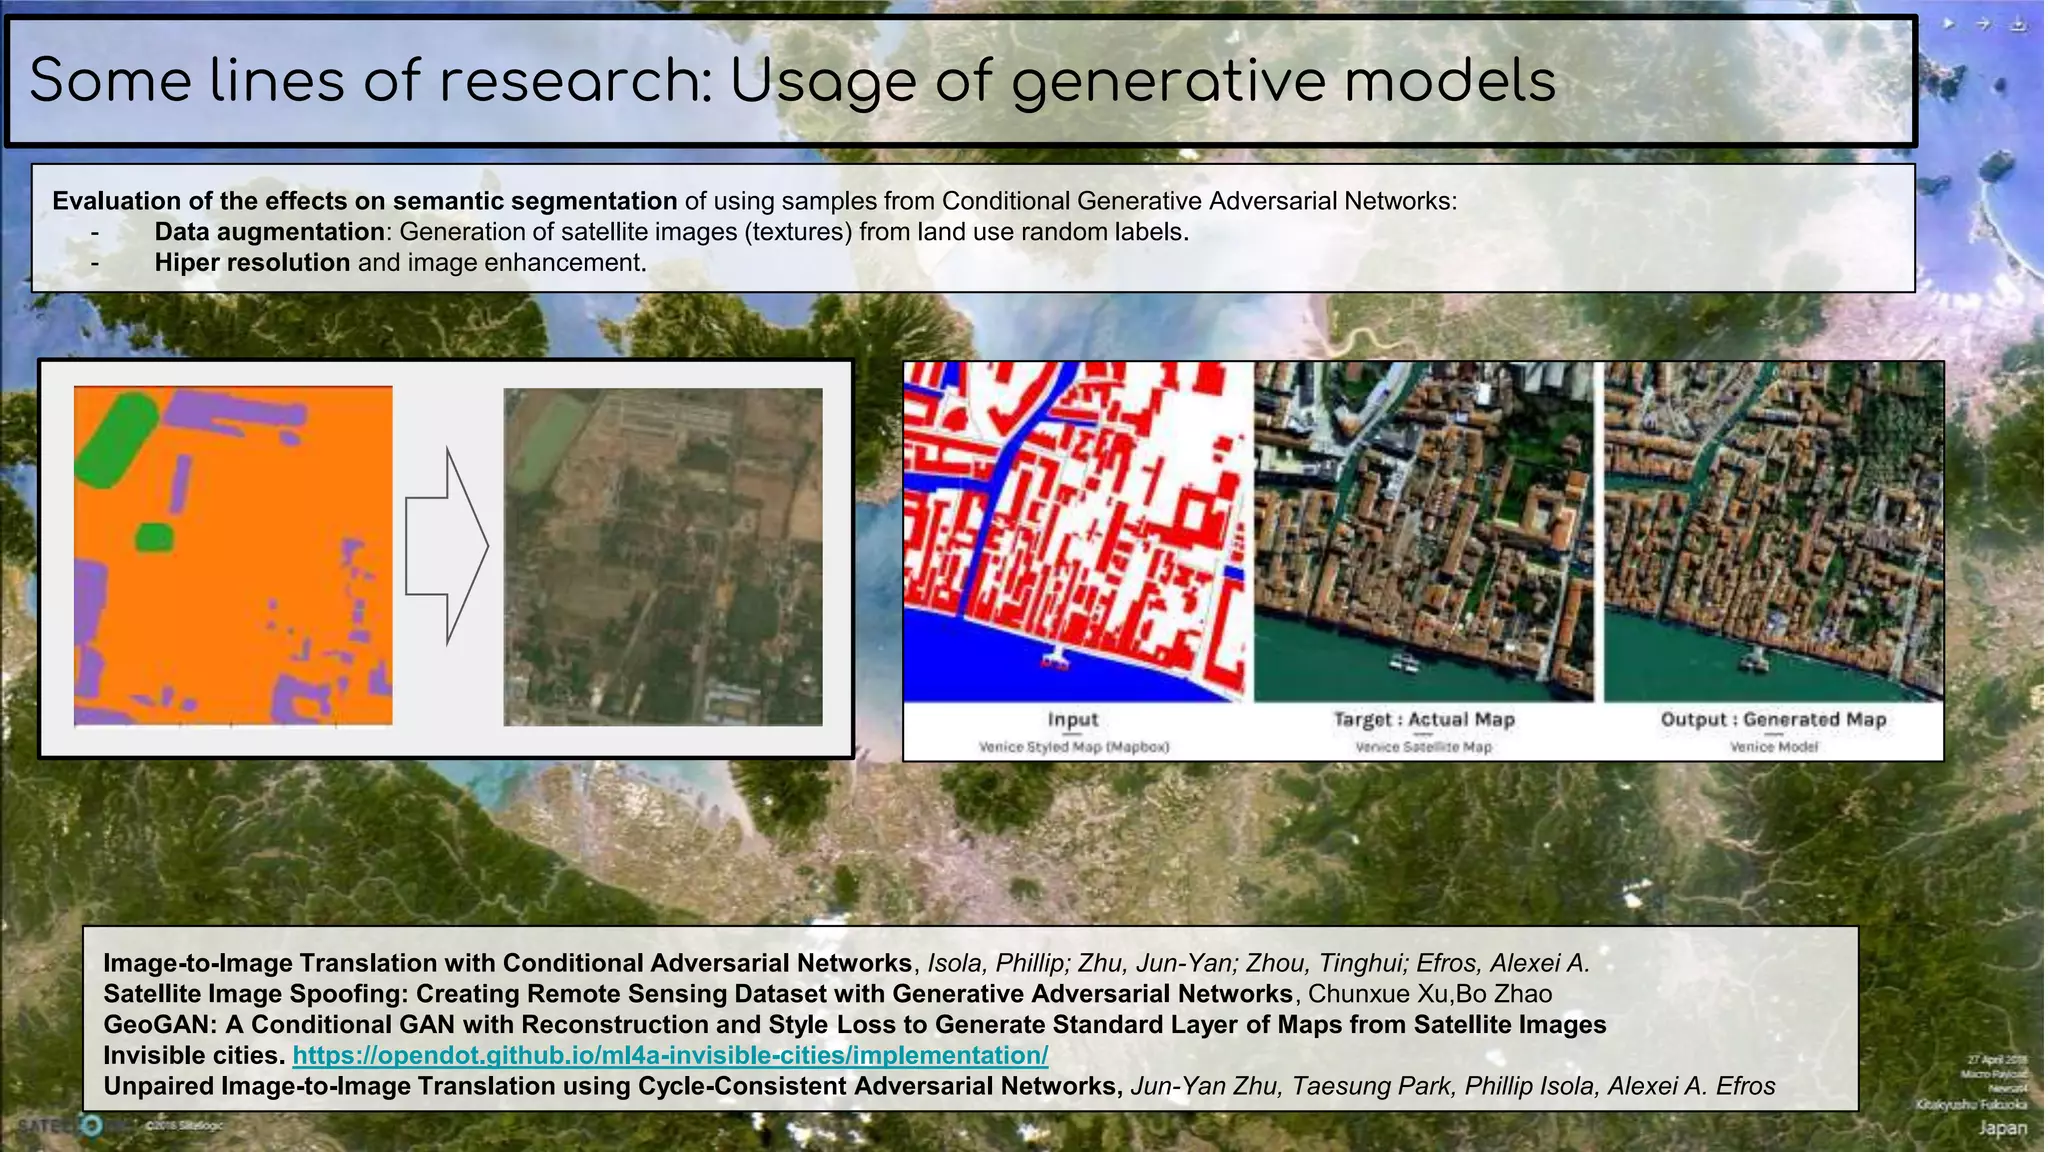Click the 'Invisible cities.' bold text
This screenshot has height=1152, width=2048.
[195, 1055]
